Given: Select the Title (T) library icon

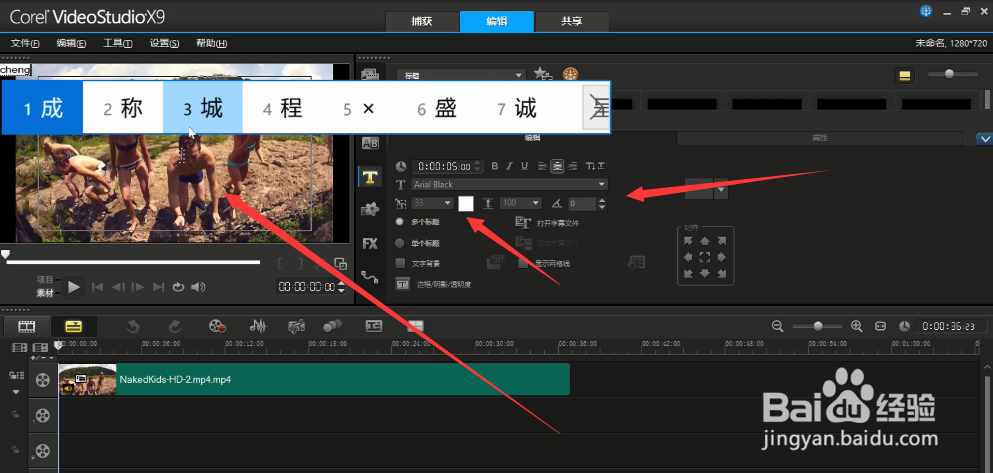Looking at the screenshot, I should [370, 177].
